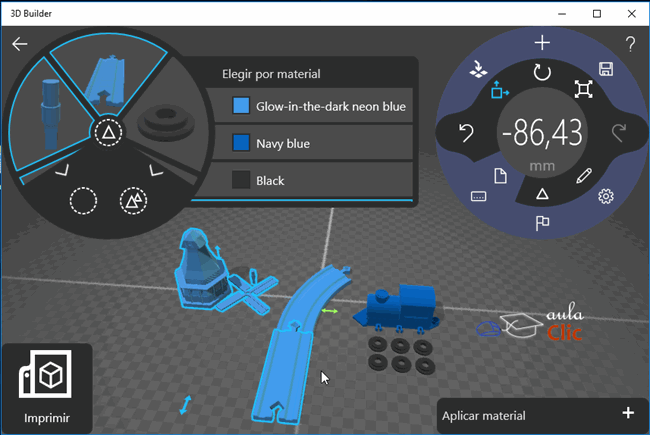The height and width of the screenshot is (435, 650).
Task: Click the dashed circle with two triangles icon
Action: [133, 201]
